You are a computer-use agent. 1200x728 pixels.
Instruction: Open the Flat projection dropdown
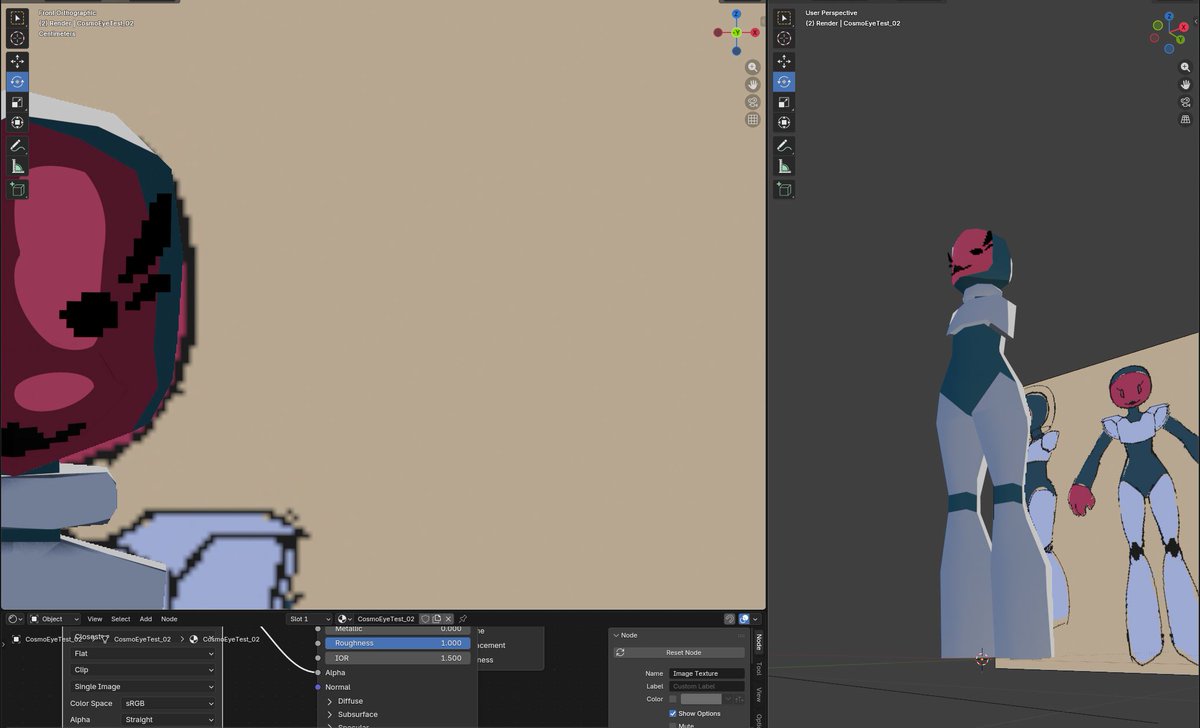[x=143, y=653]
